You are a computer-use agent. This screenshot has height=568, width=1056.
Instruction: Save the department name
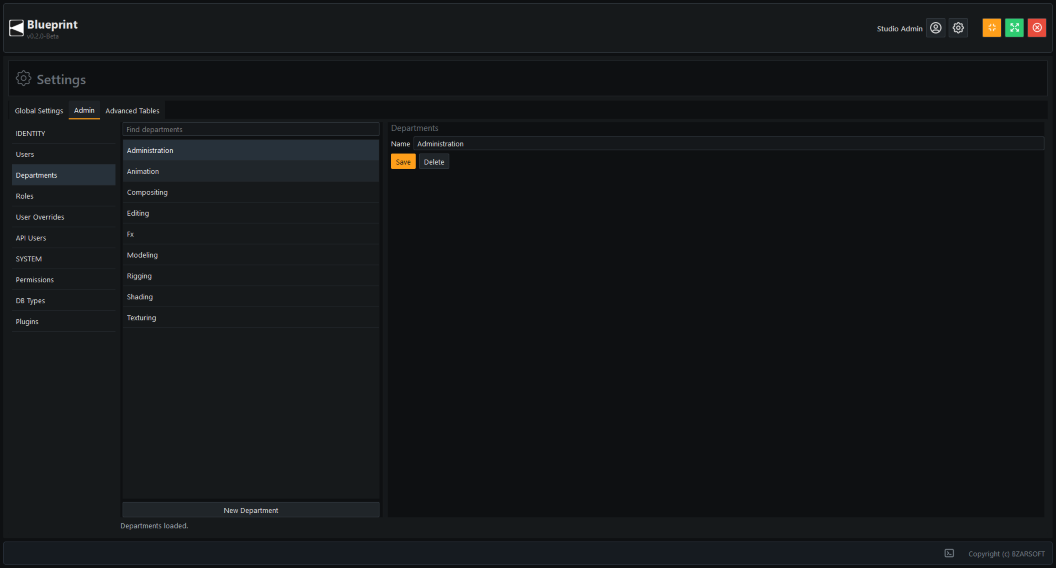pos(403,162)
